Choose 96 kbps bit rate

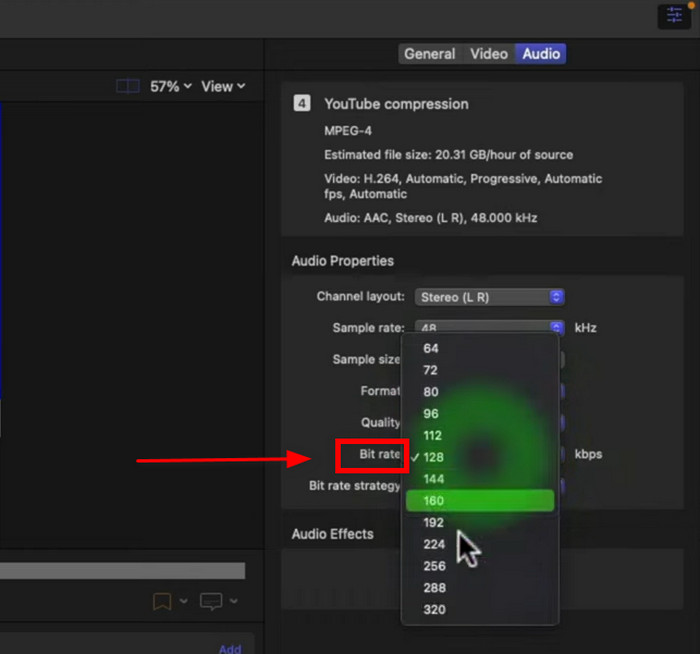(480, 413)
